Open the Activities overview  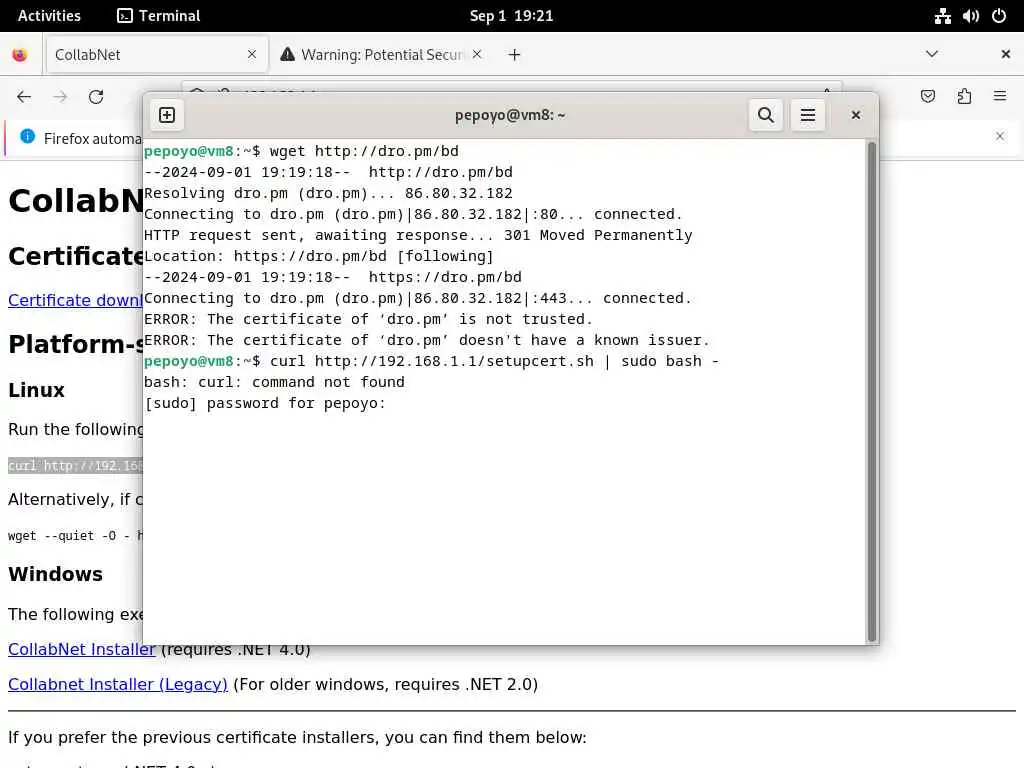coord(49,16)
